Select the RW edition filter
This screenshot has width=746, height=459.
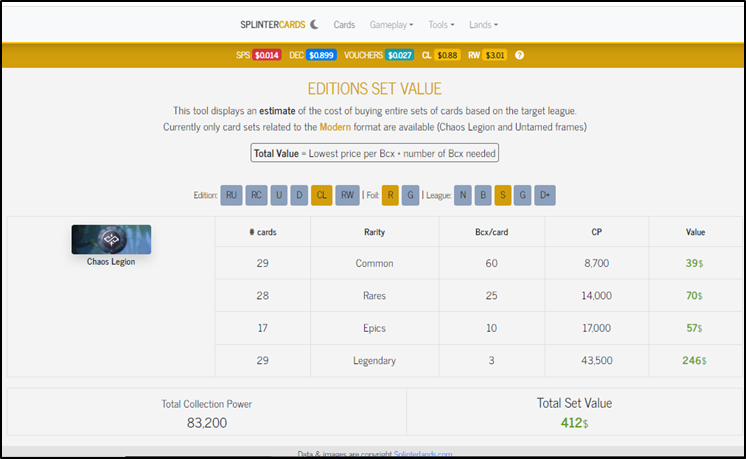click(347, 195)
